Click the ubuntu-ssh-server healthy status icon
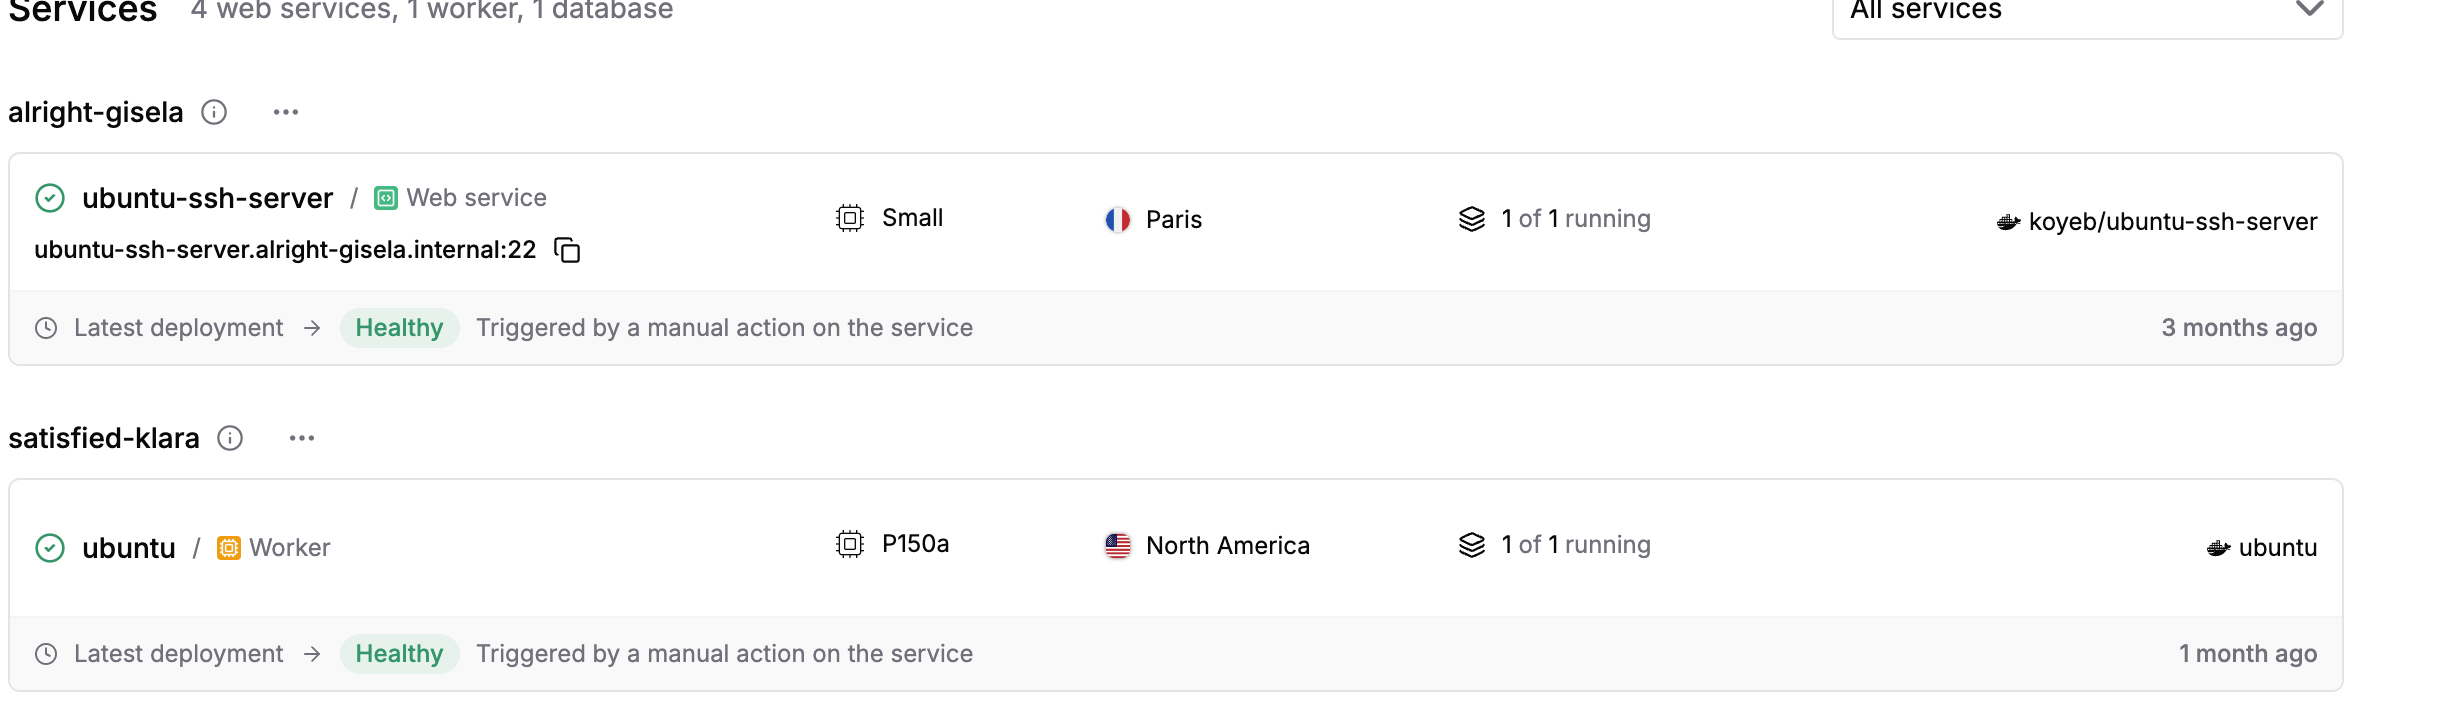This screenshot has height=724, width=2462. (50, 198)
